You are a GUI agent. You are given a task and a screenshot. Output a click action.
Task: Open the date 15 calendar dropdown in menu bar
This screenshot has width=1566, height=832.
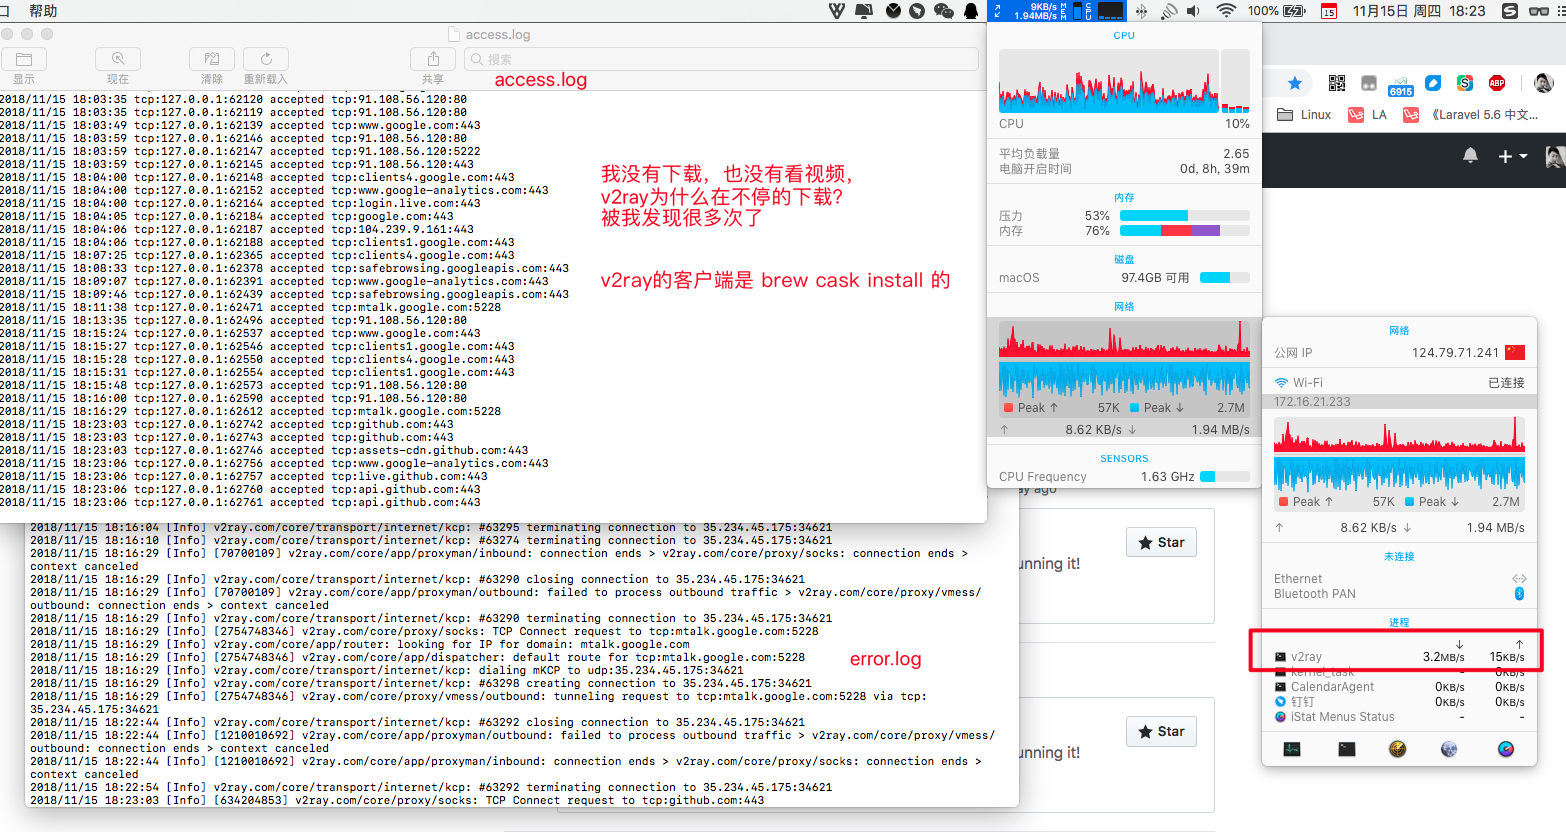click(1327, 12)
